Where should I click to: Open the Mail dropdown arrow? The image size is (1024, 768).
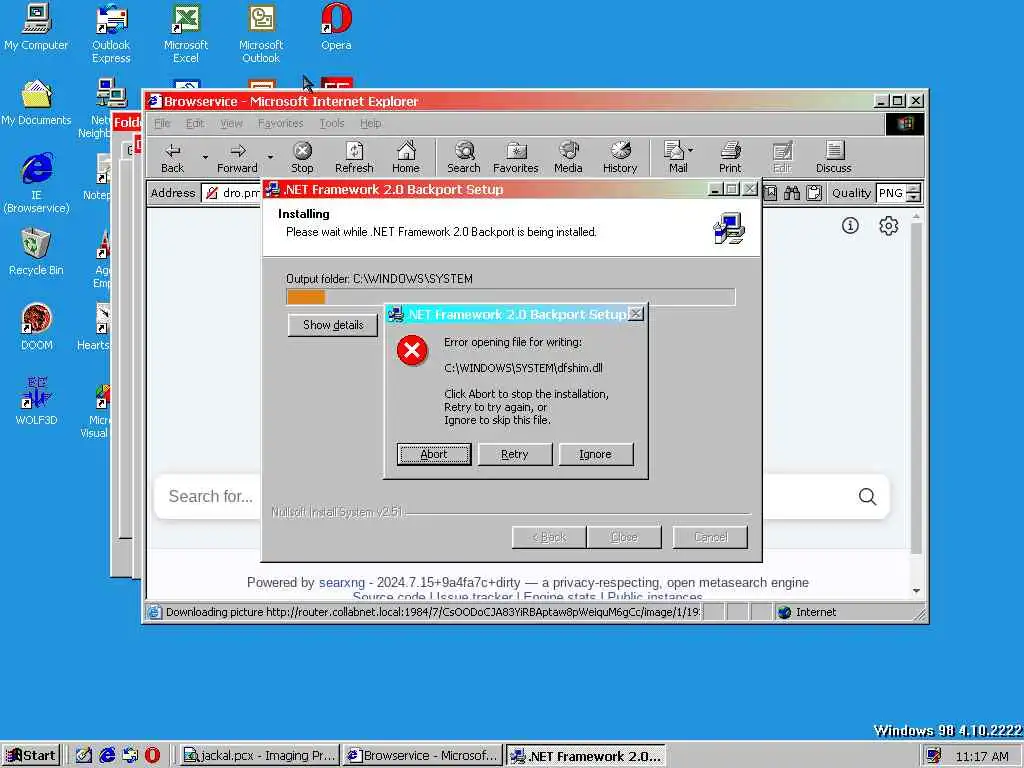[x=691, y=150]
